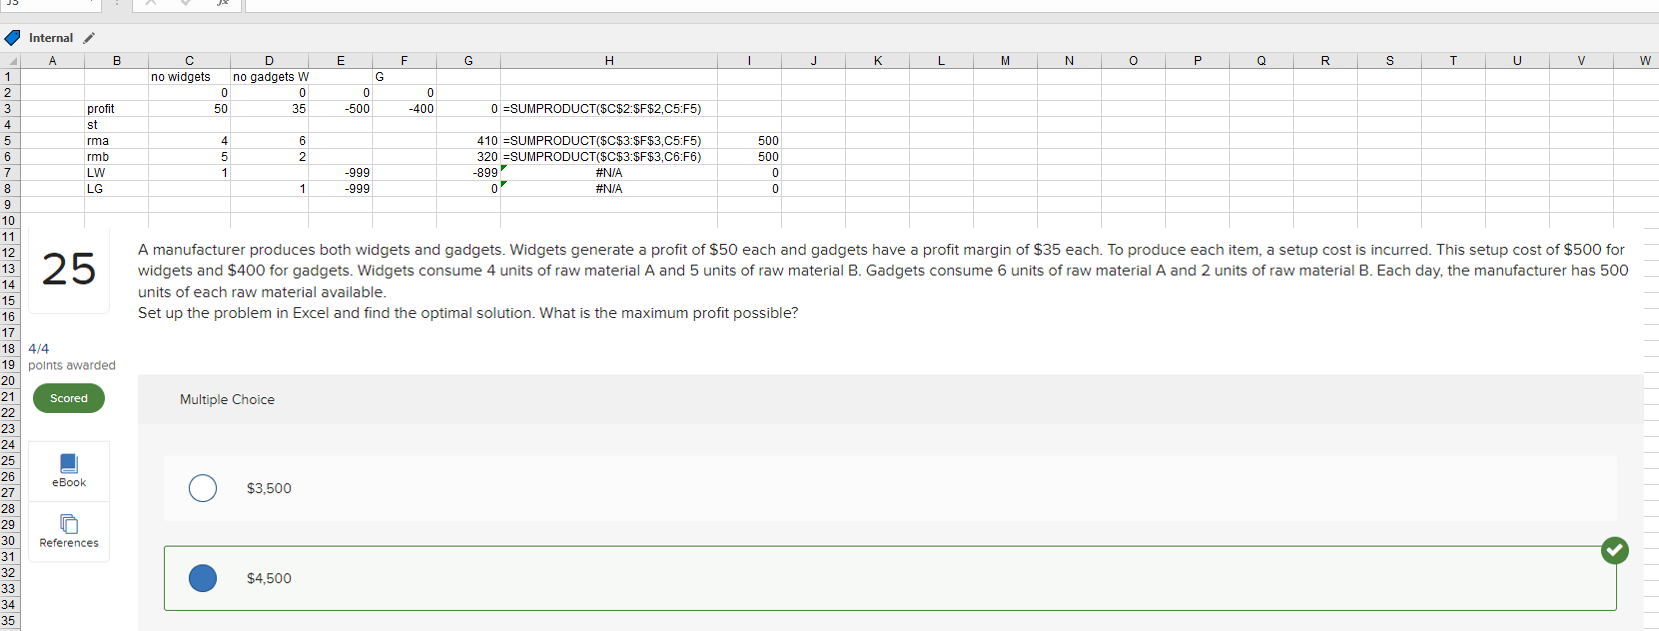This screenshot has width=1659, height=631.
Task: Click cell with value 35 in profit row
Action: coord(269,109)
